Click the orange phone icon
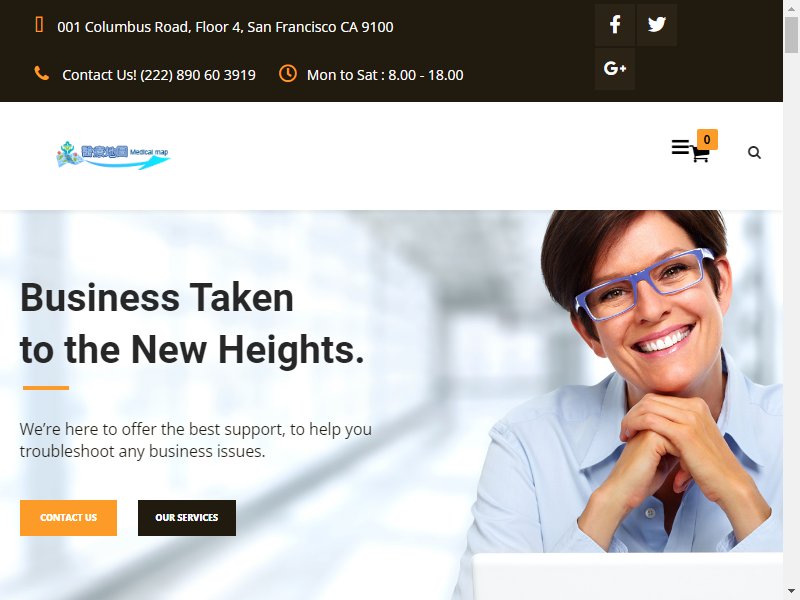This screenshot has width=800, height=600. (41, 73)
